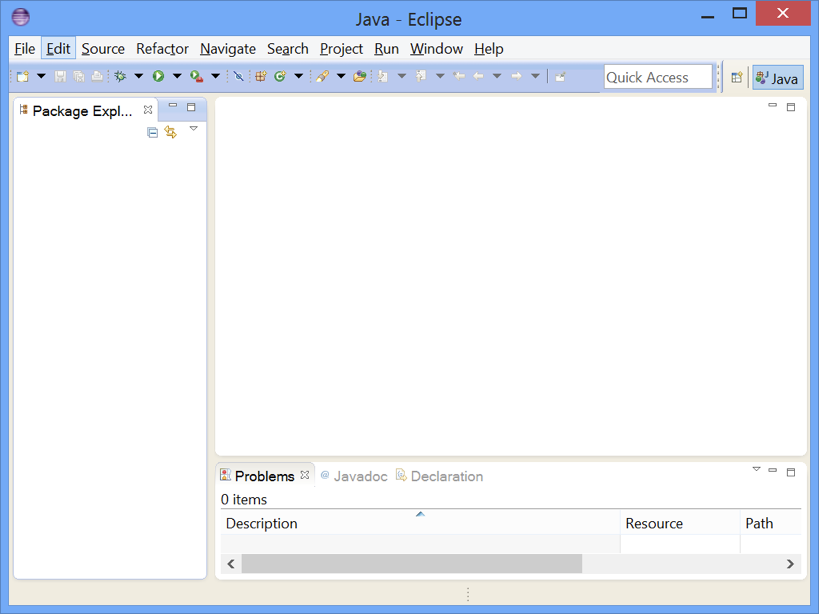
Task: Click the Save disk icon
Action: tap(61, 77)
